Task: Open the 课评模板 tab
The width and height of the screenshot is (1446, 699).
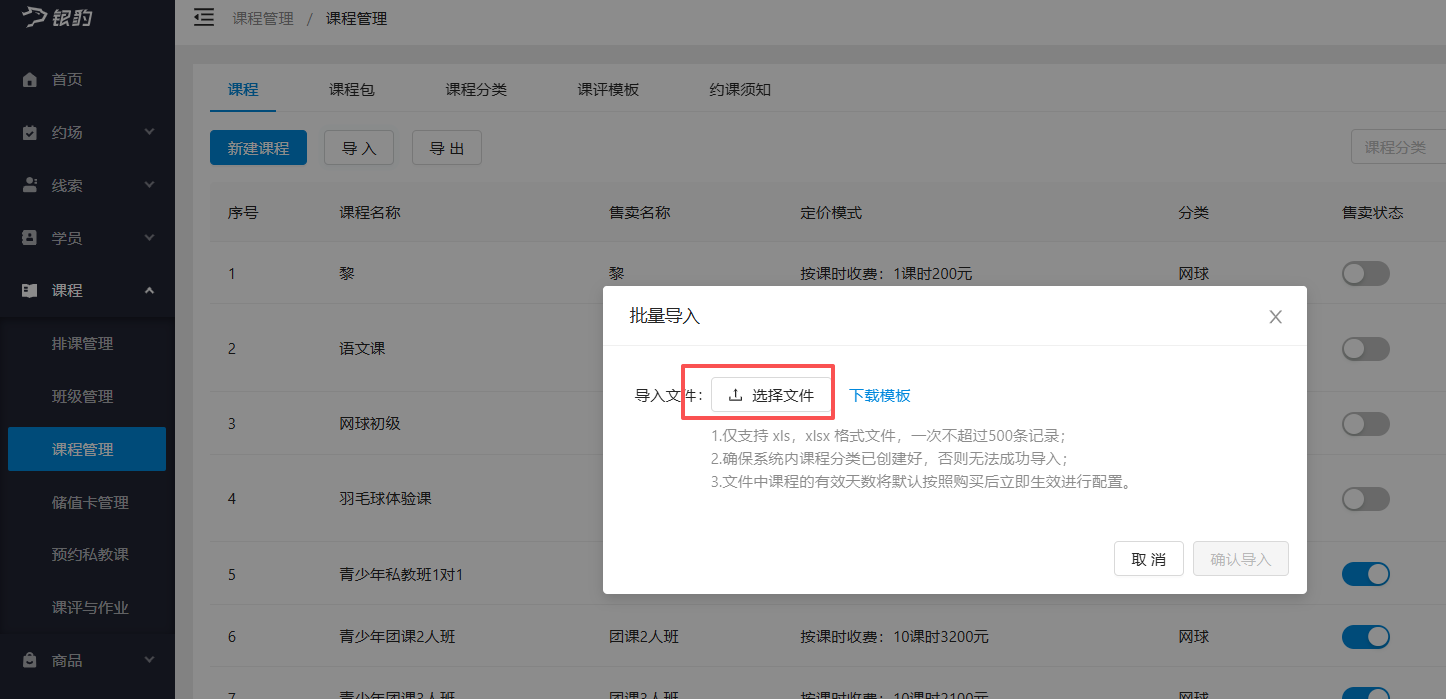Action: [x=610, y=89]
